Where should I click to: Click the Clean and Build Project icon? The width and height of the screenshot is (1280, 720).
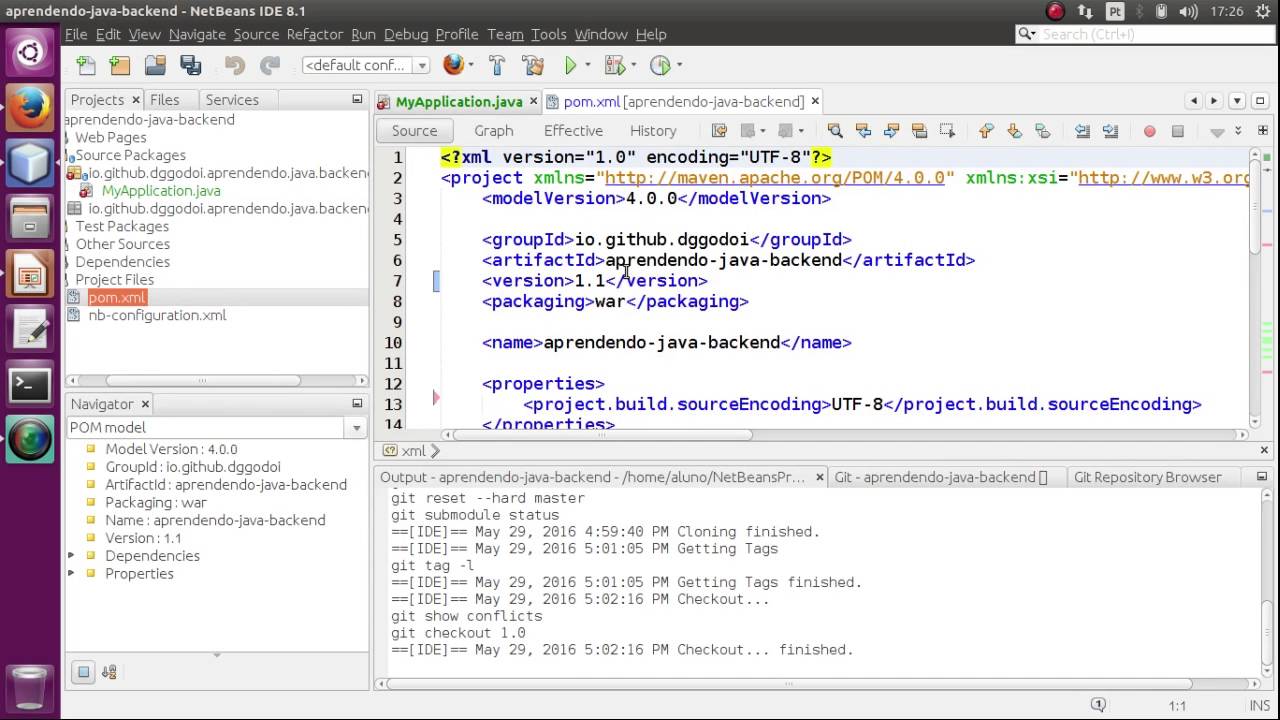coord(532,65)
